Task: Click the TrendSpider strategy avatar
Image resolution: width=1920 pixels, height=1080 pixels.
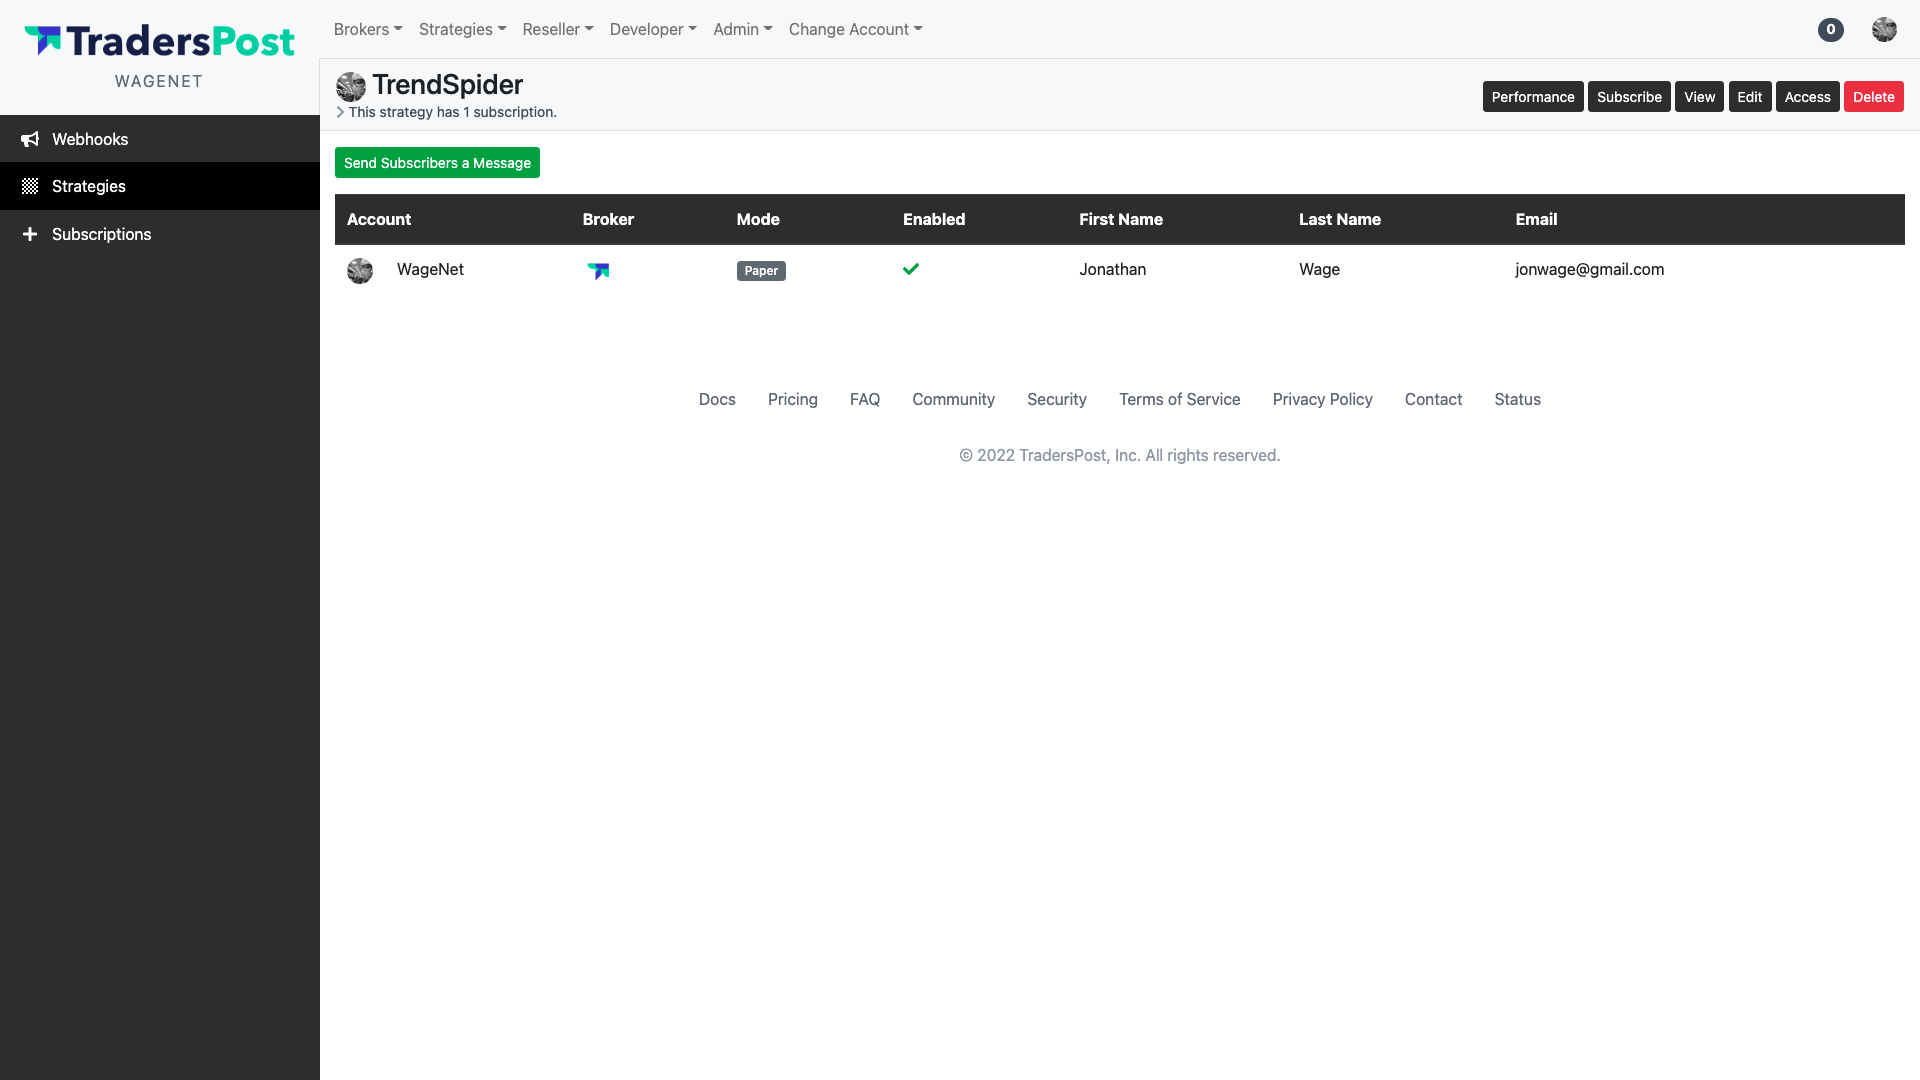Action: pos(351,86)
